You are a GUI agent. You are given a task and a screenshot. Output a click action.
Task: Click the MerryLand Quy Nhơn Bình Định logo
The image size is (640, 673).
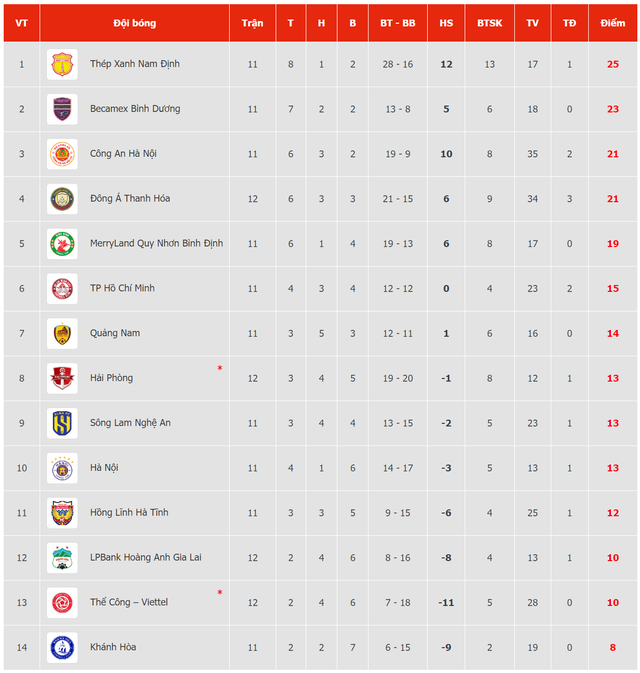click(62, 244)
